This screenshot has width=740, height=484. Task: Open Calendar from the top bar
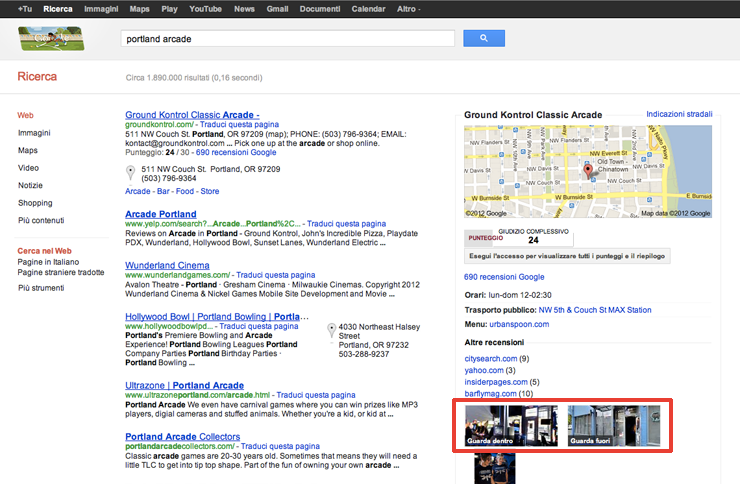click(368, 9)
